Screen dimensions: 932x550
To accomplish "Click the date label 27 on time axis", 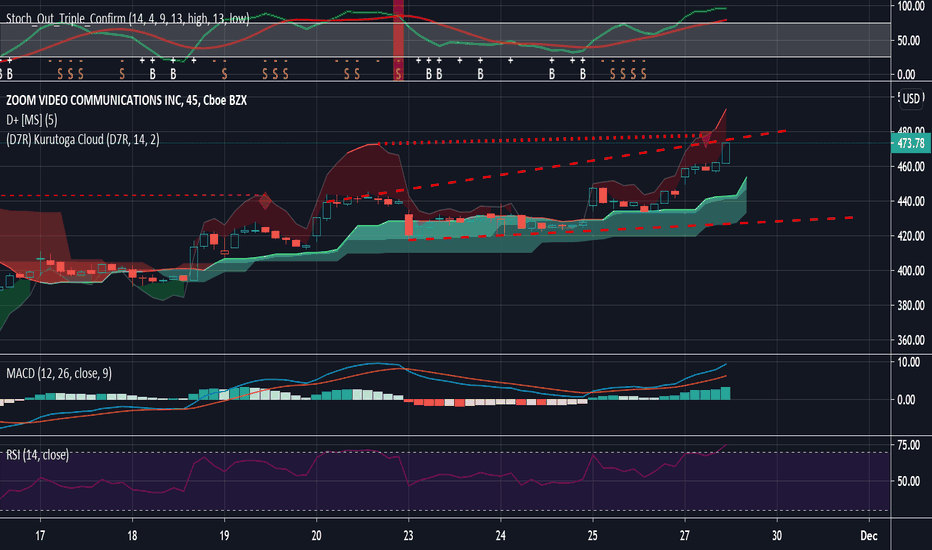I will point(685,535).
